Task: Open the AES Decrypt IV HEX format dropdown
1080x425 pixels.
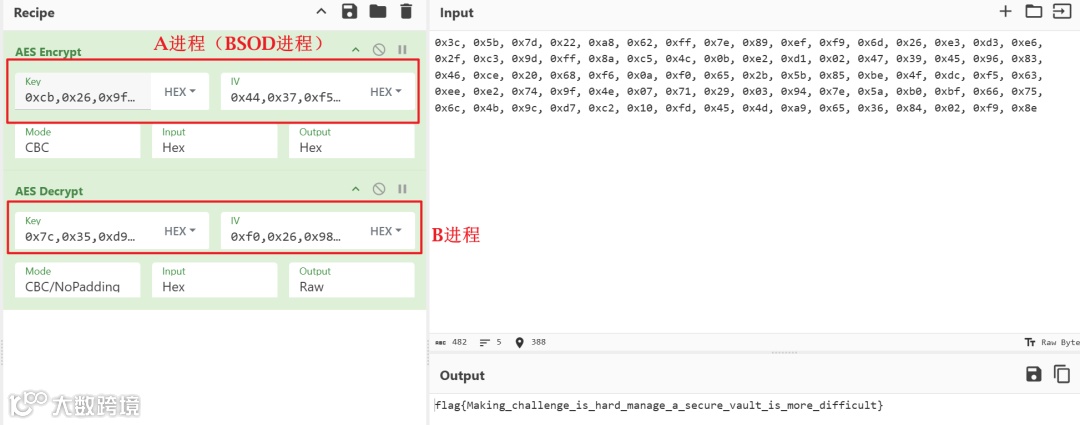Action: pyautogui.click(x=386, y=231)
